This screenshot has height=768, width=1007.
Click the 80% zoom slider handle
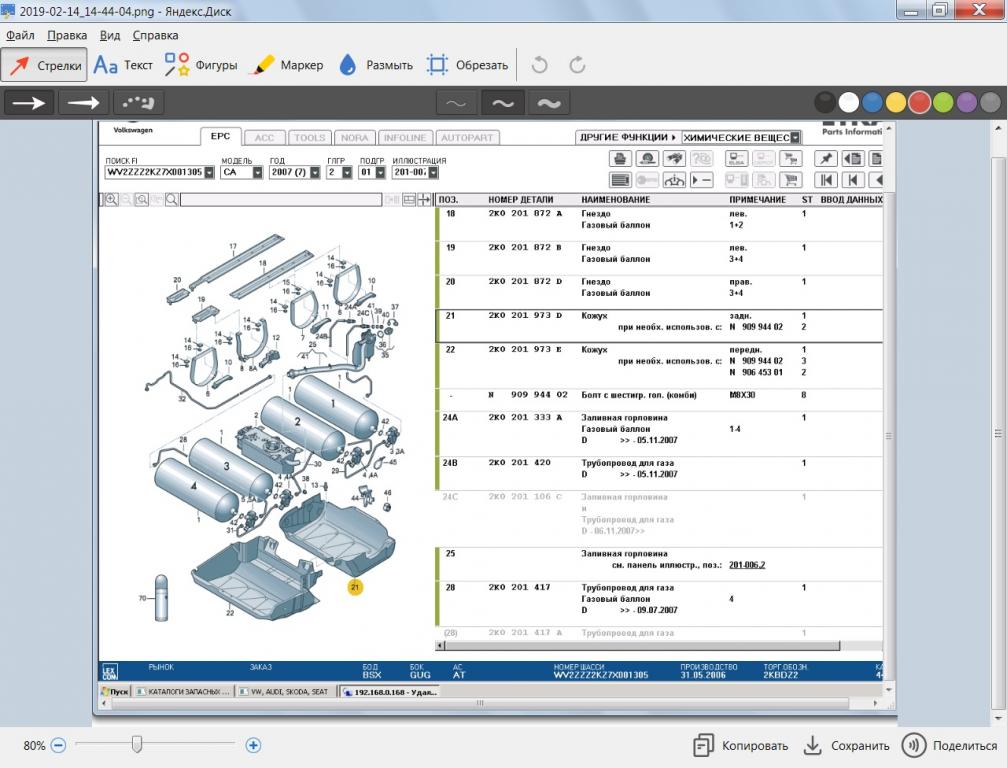[136, 744]
